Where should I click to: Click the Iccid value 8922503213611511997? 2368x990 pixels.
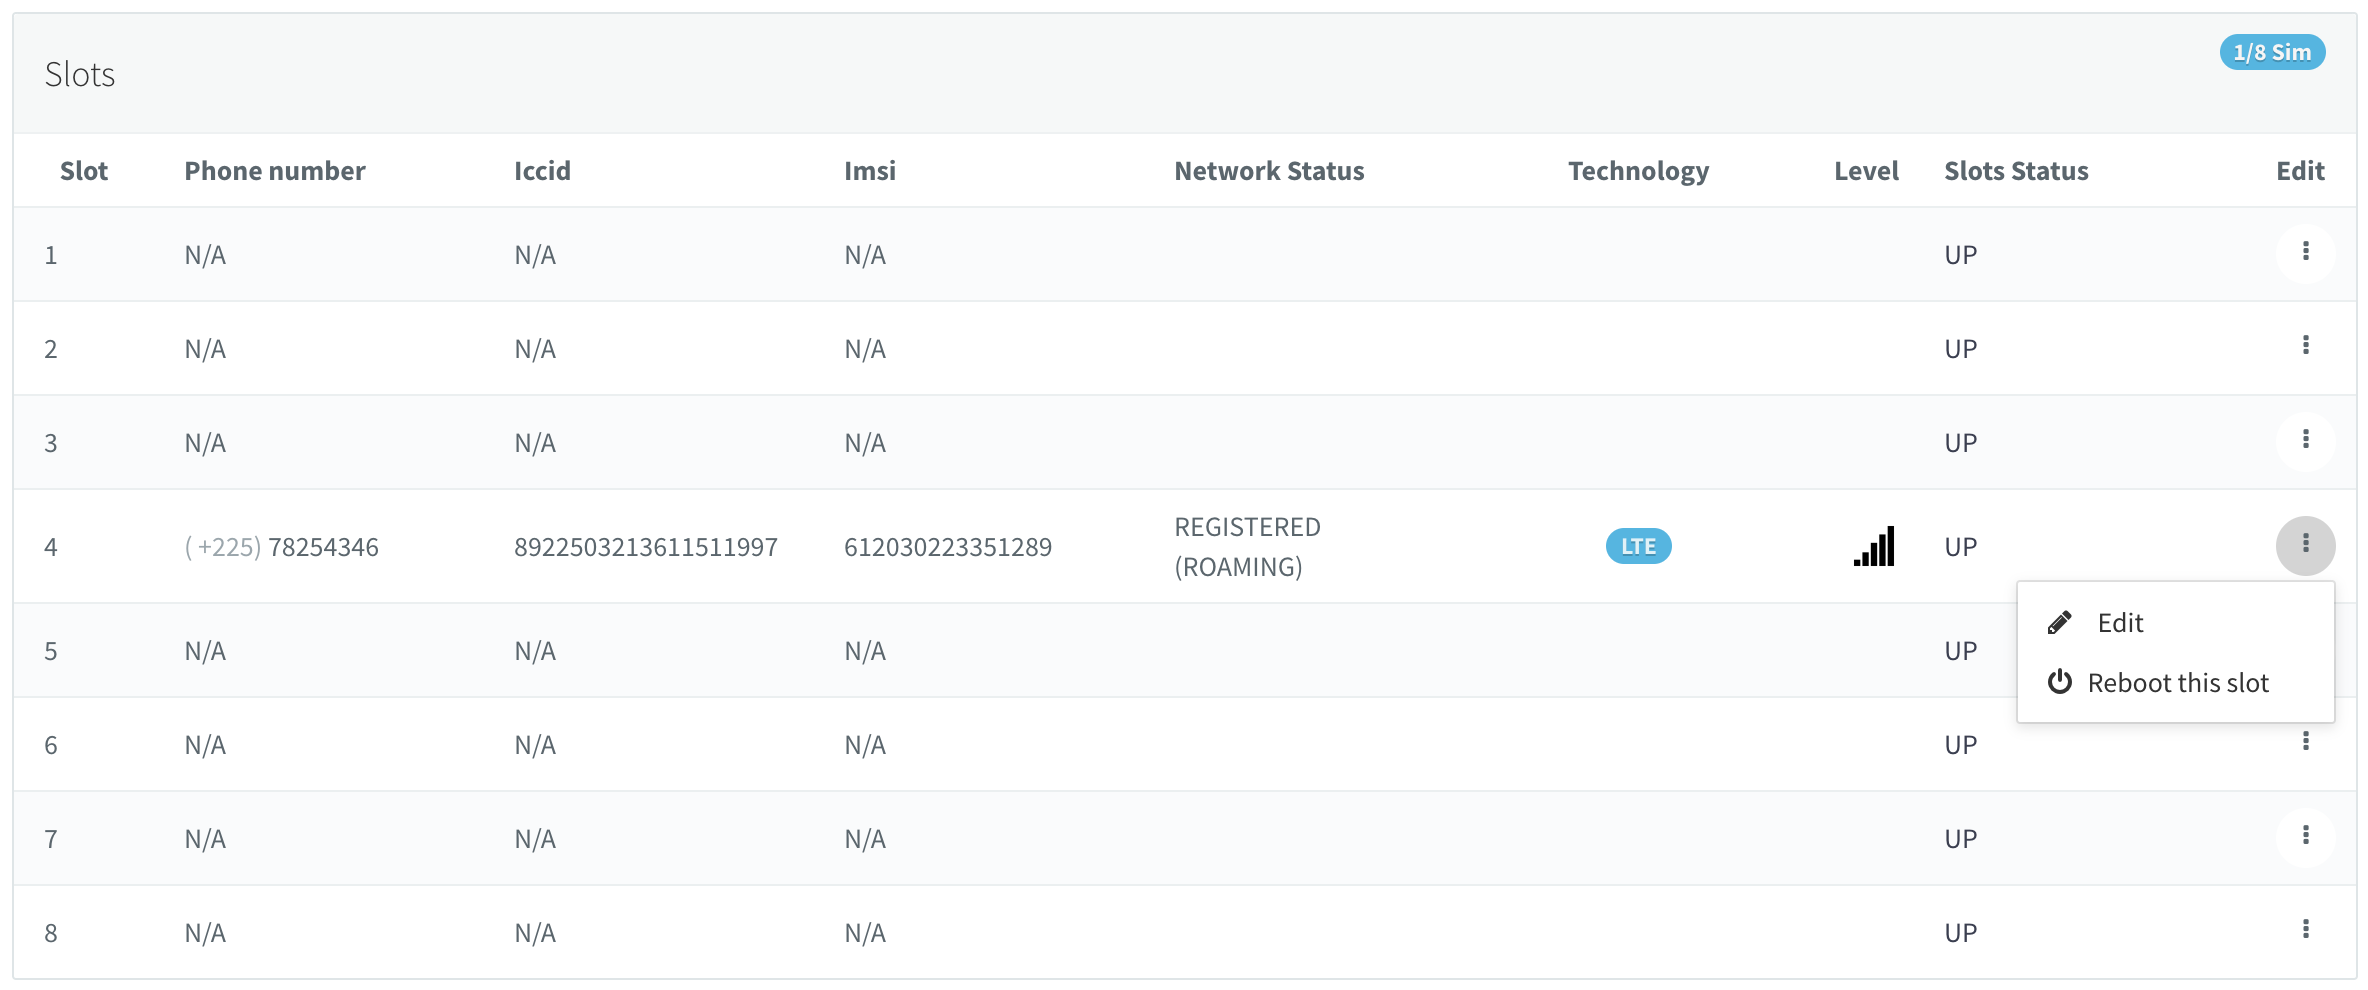pyautogui.click(x=645, y=547)
